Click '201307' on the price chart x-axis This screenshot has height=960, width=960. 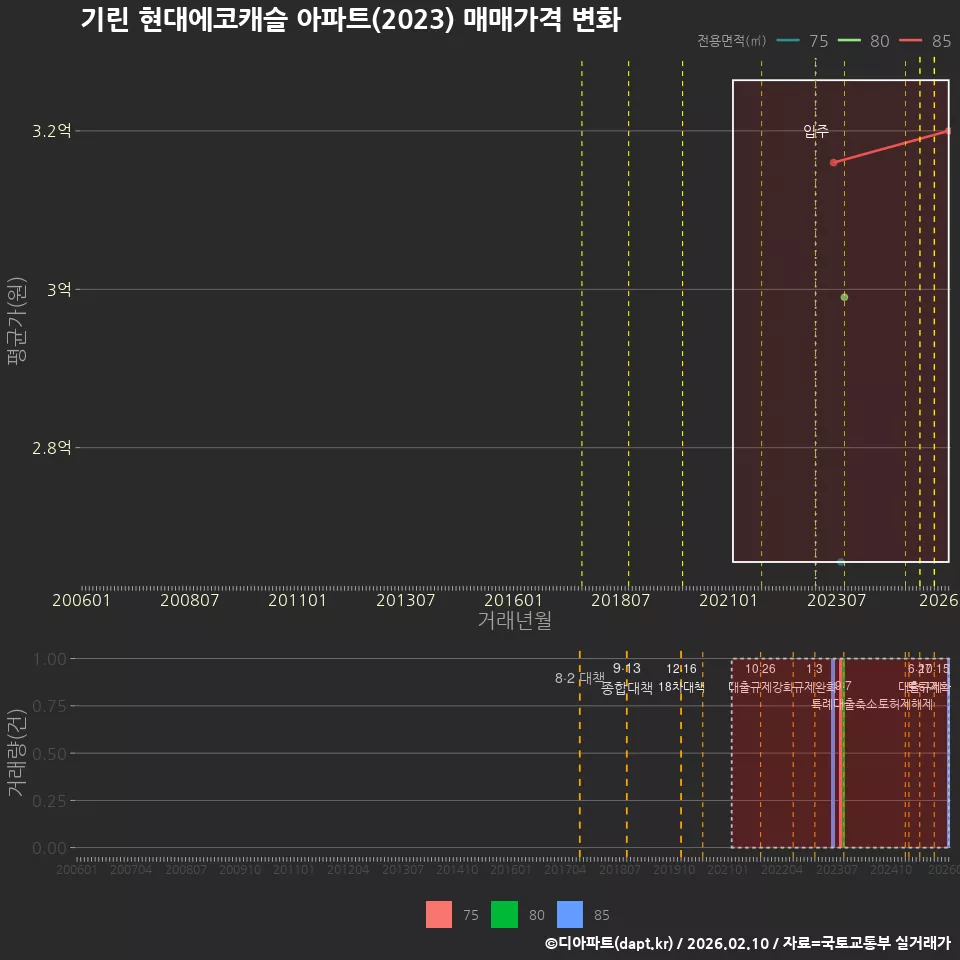pyautogui.click(x=405, y=600)
